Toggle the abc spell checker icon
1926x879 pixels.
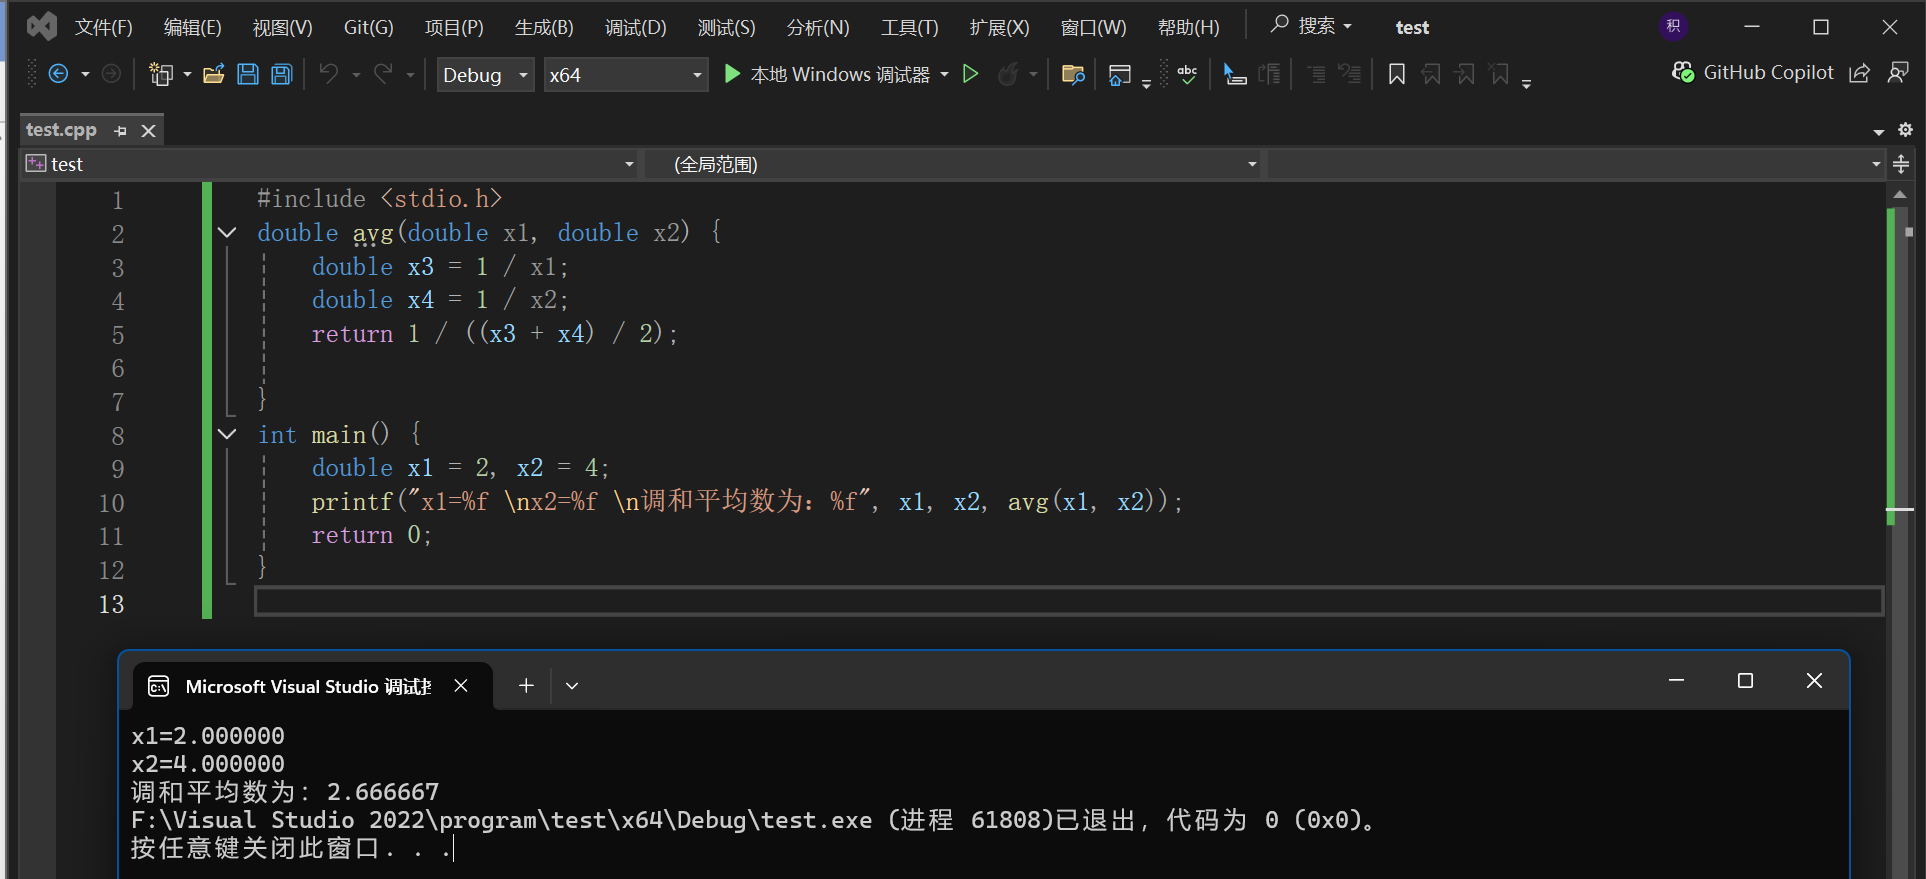click(1187, 74)
